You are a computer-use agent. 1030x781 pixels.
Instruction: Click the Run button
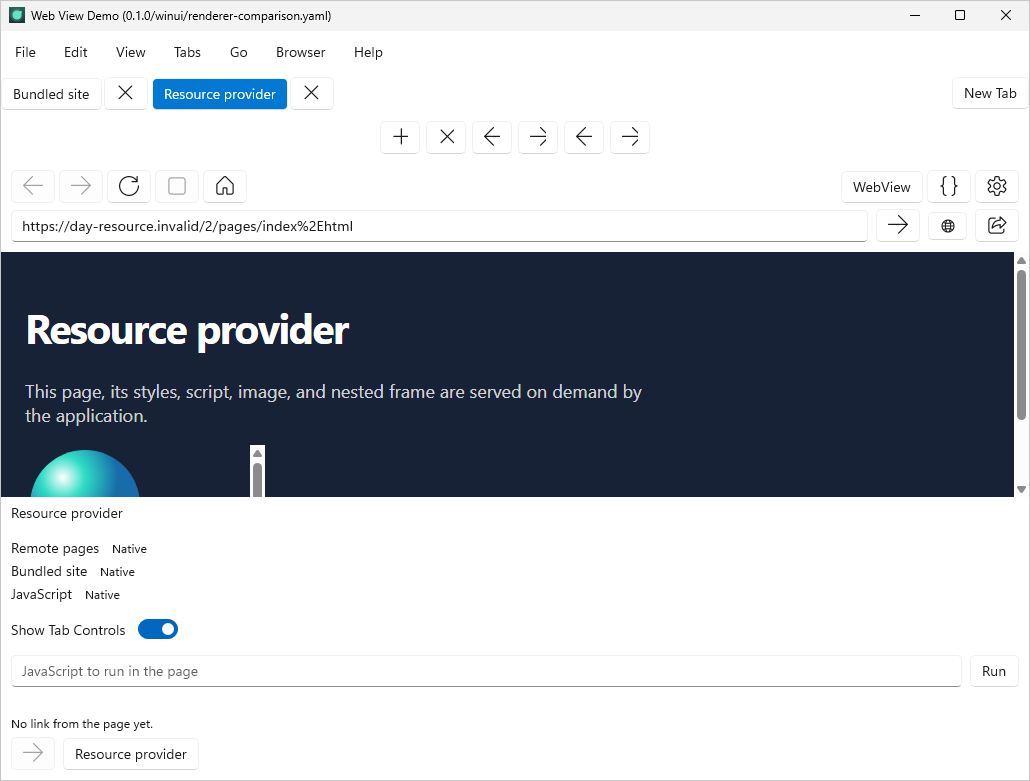[x=994, y=671]
